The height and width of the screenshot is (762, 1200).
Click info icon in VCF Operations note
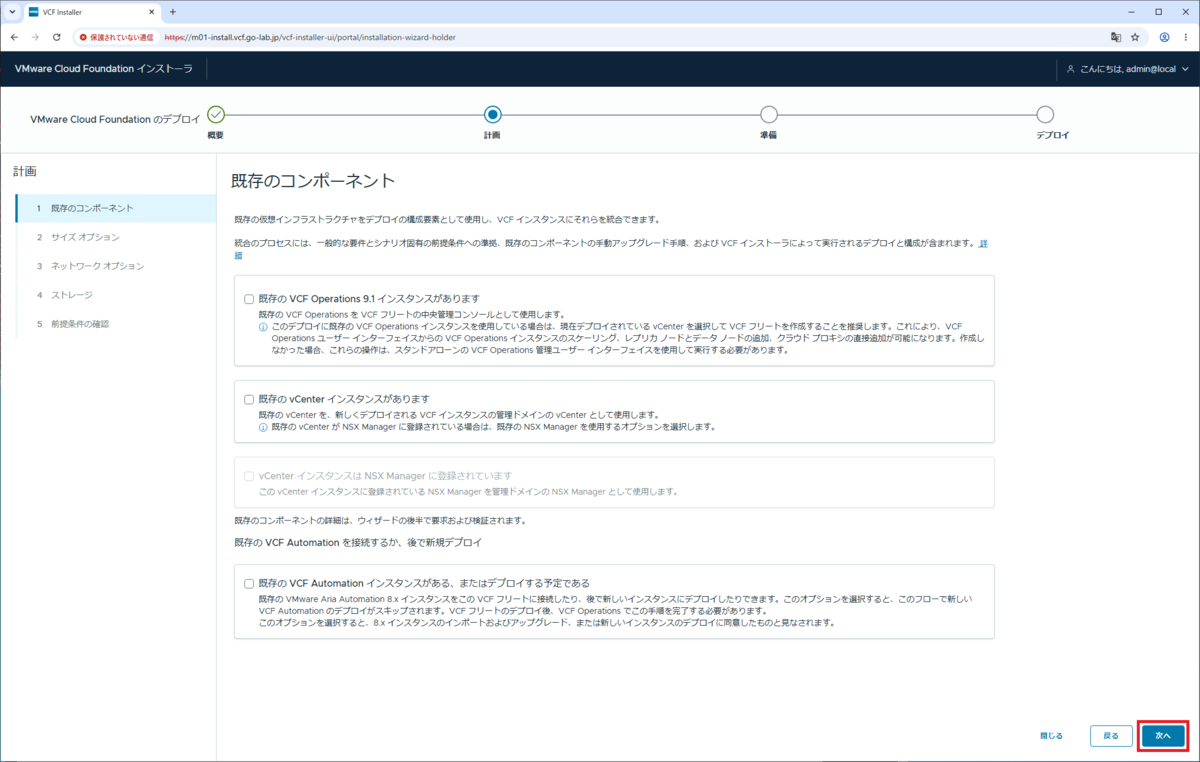pyautogui.click(x=263, y=327)
